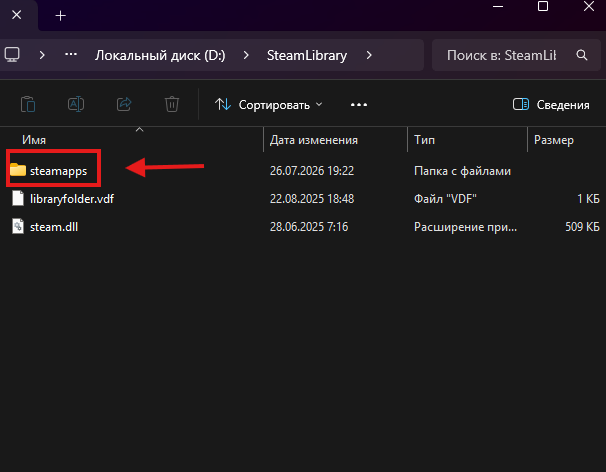This screenshot has height=472, width=606.
Task: Click the This PC monitor icon in the address bar
Action: click(12, 55)
